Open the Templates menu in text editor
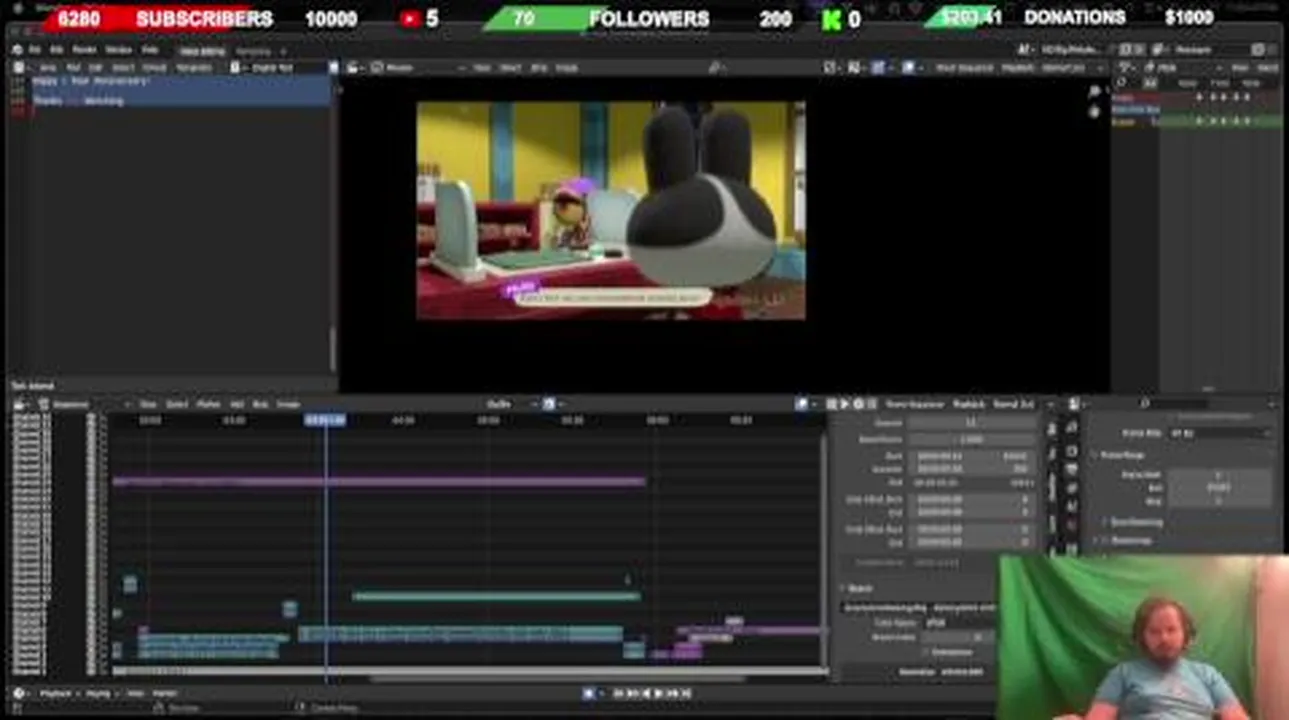1289x720 pixels. coord(194,67)
